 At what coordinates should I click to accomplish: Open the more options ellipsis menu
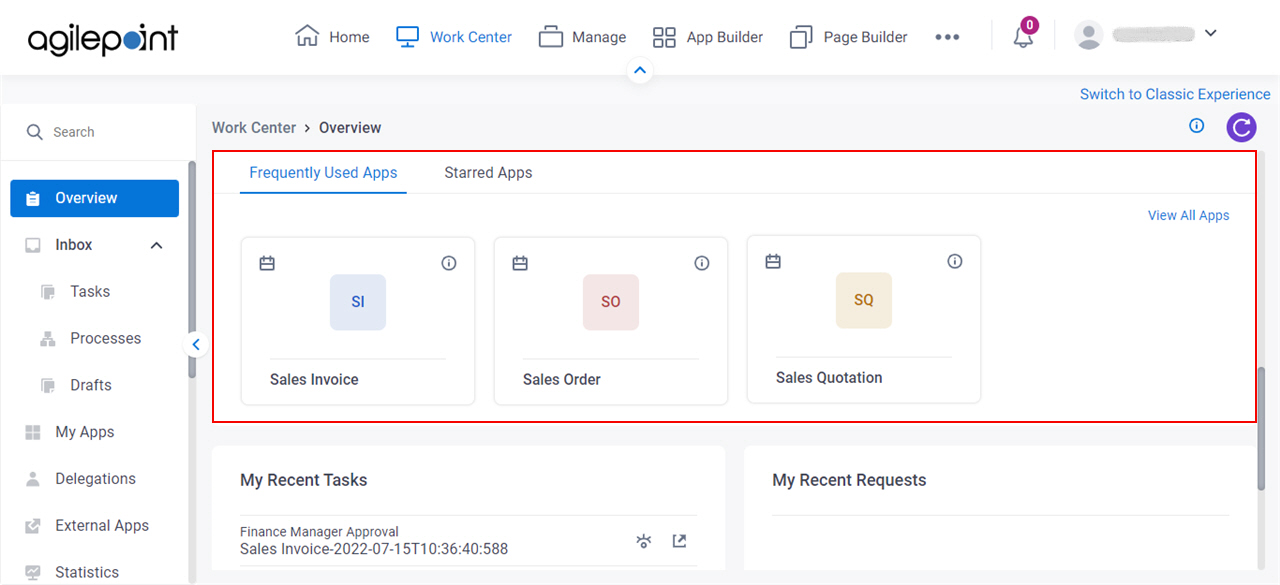[x=947, y=37]
